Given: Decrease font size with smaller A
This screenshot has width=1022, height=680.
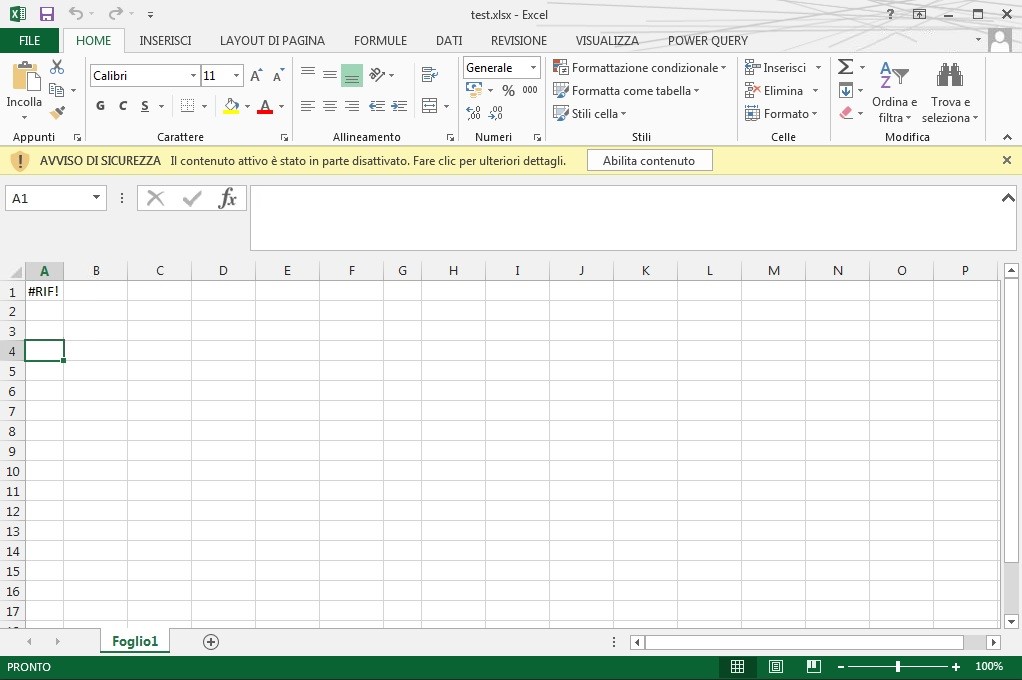Looking at the screenshot, I should [x=278, y=76].
